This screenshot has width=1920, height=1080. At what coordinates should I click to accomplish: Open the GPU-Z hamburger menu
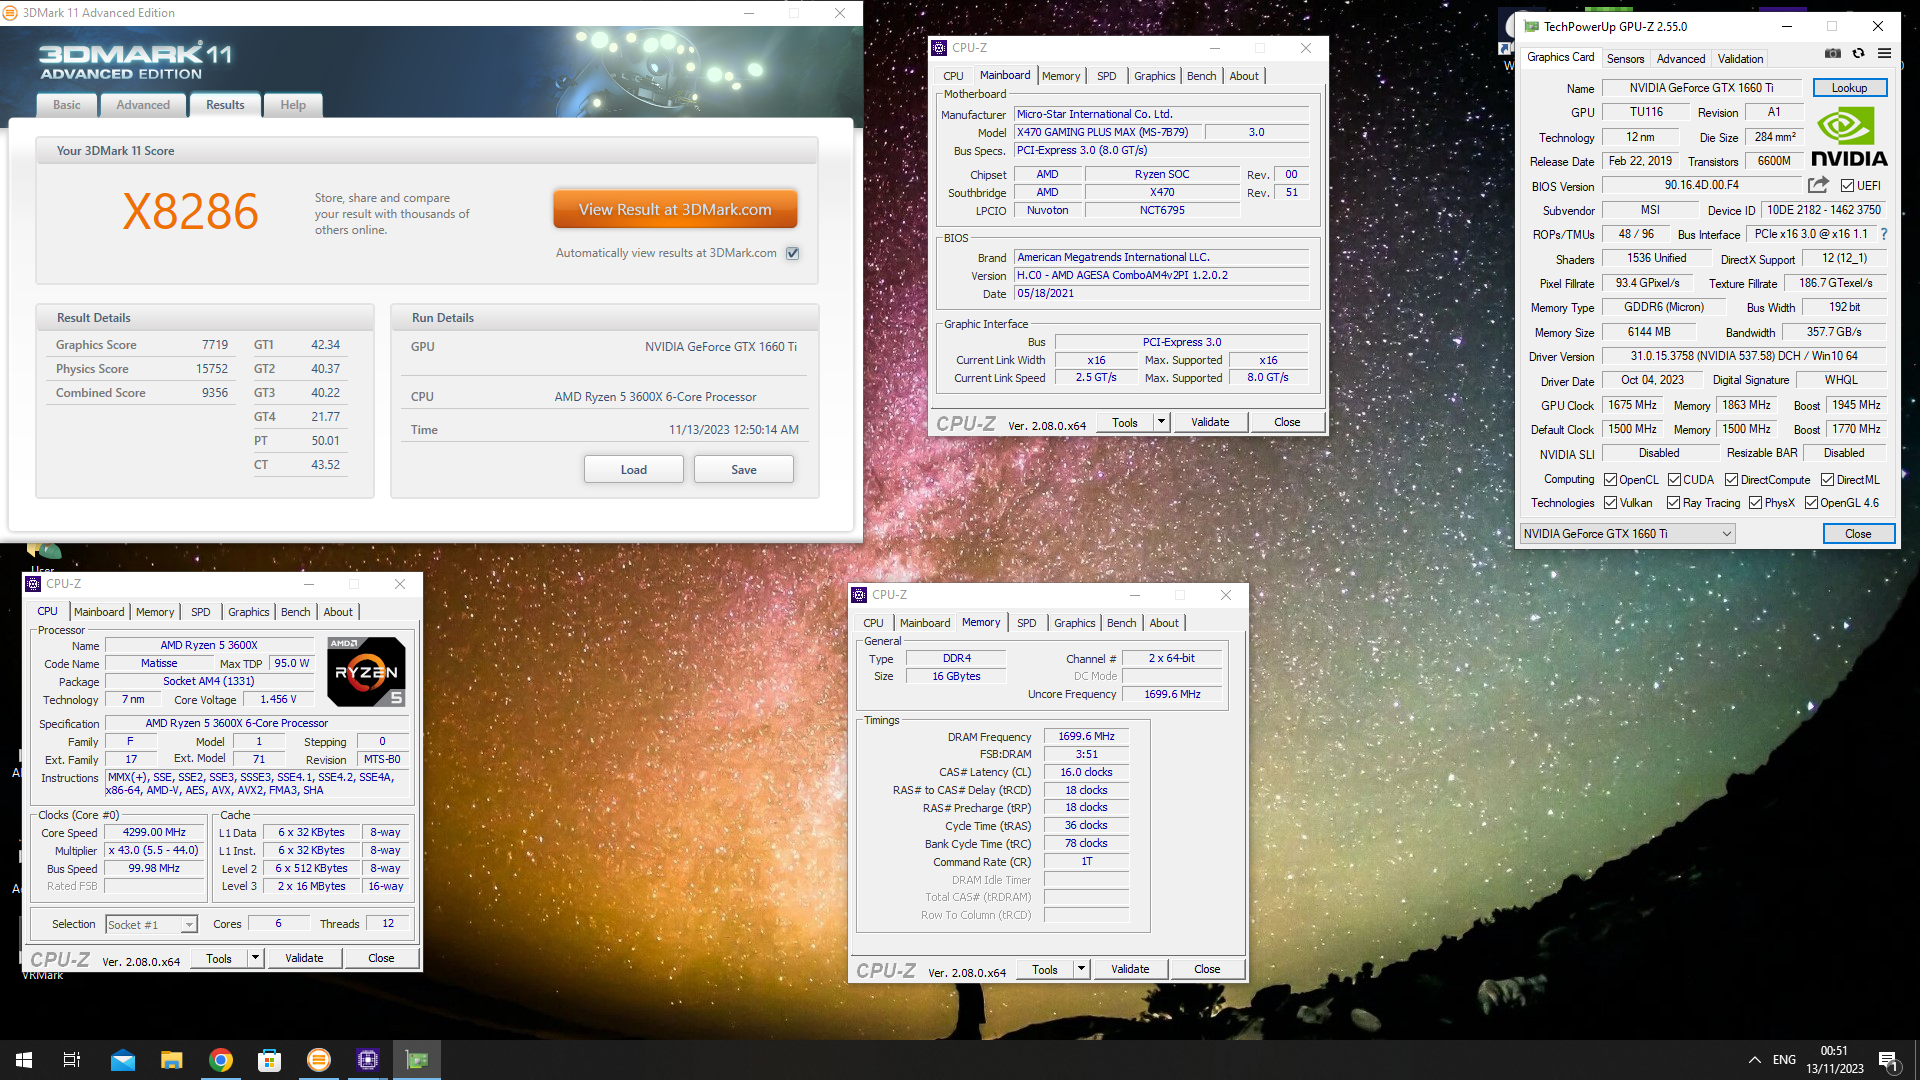coord(1884,54)
